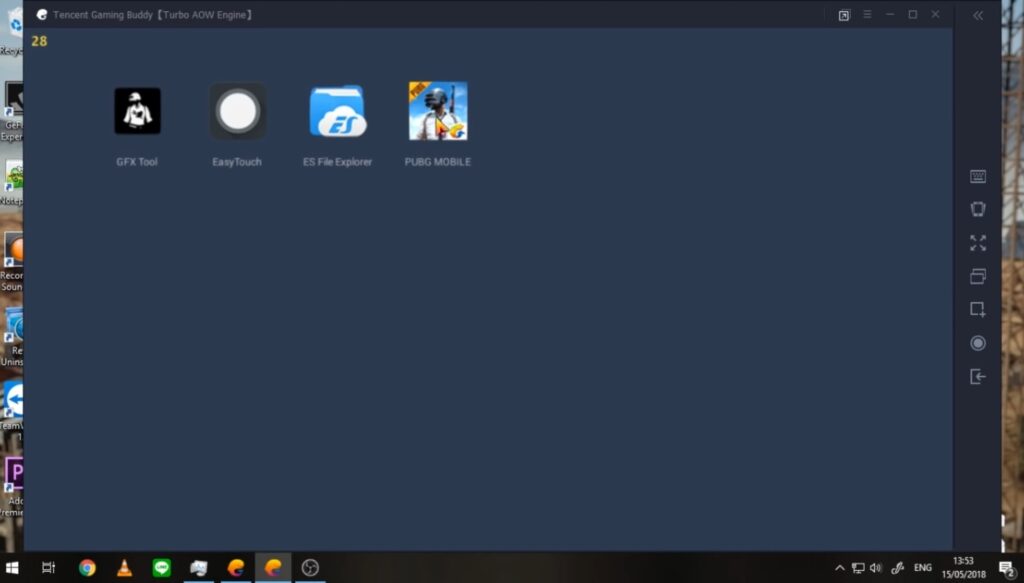
Task: Click the pop-out icon in title bar
Action: pyautogui.click(x=844, y=15)
